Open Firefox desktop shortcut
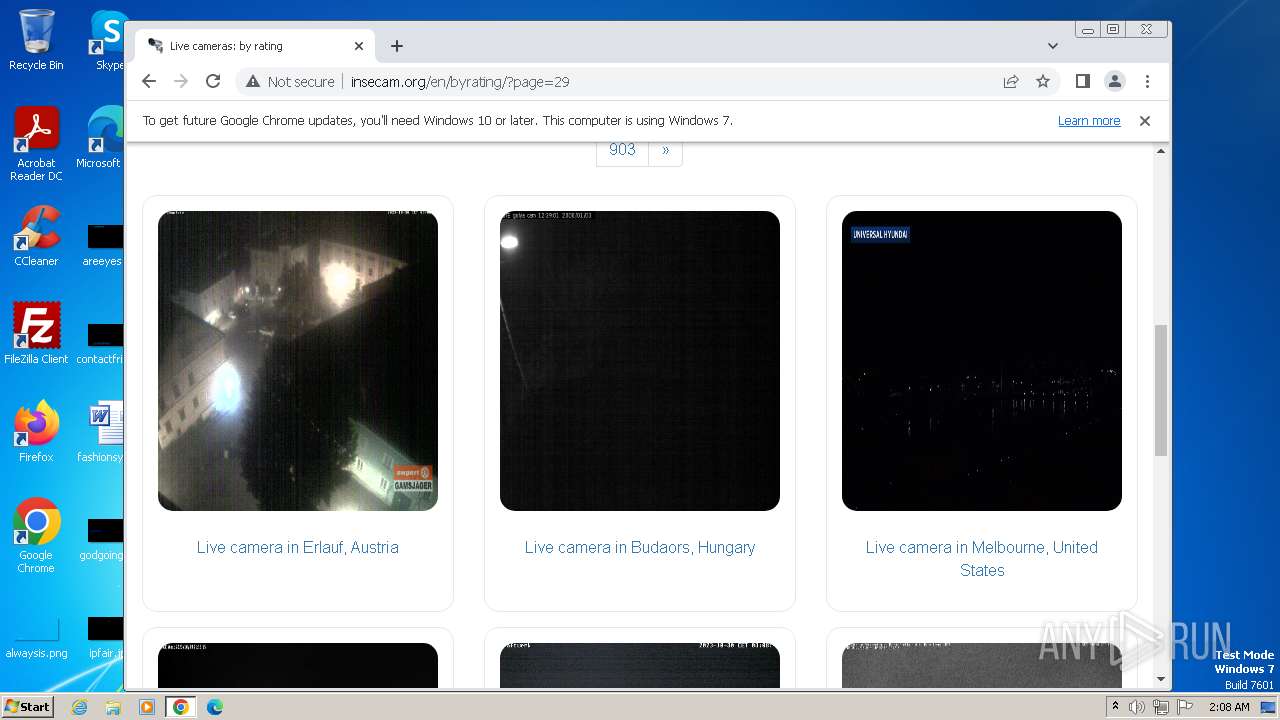The image size is (1280, 720). (36, 431)
